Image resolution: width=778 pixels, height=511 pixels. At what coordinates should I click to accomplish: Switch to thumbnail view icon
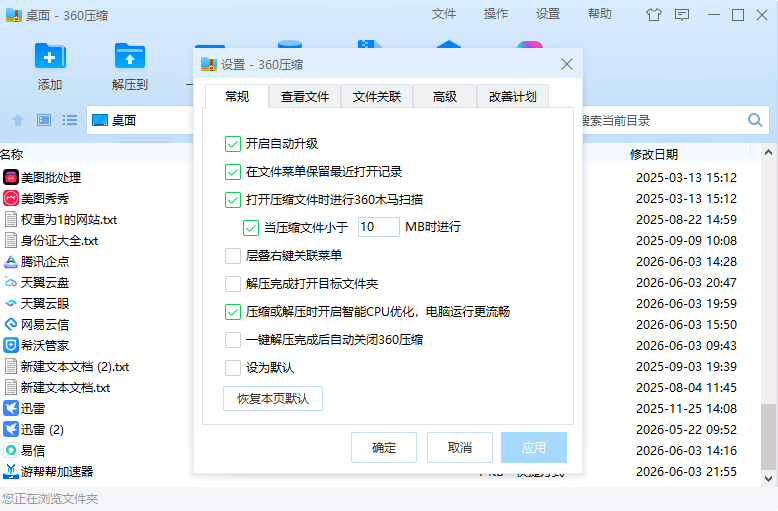44,120
